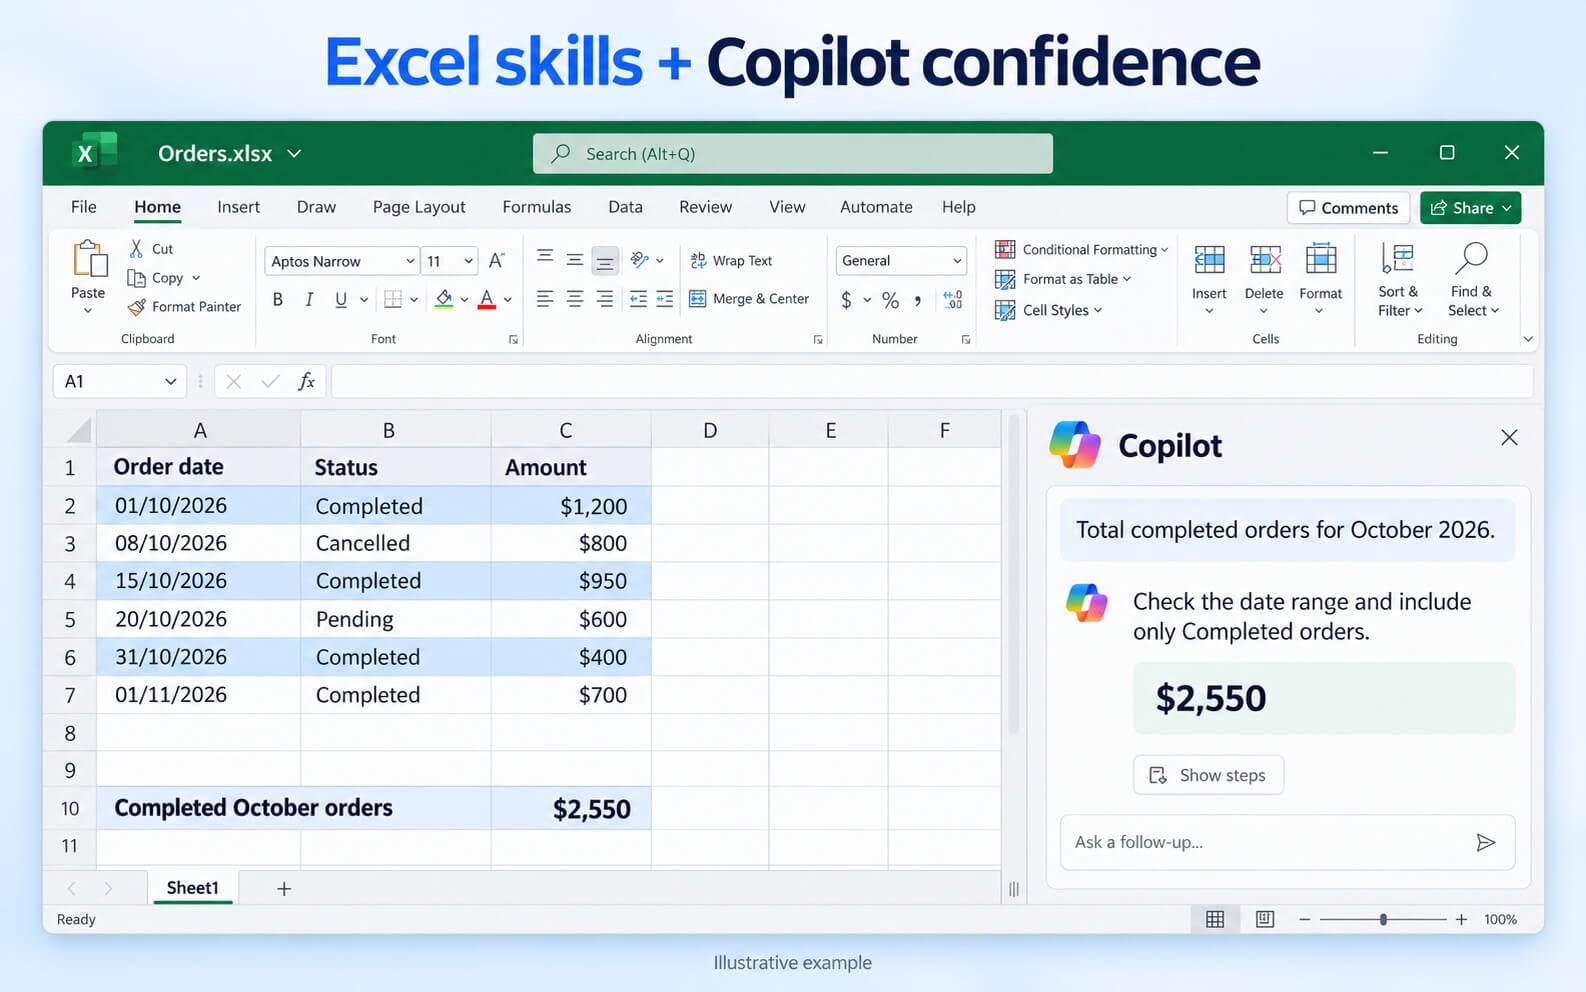Toggle right text alignment
Screen dimensions: 1586x992
[x=605, y=299]
